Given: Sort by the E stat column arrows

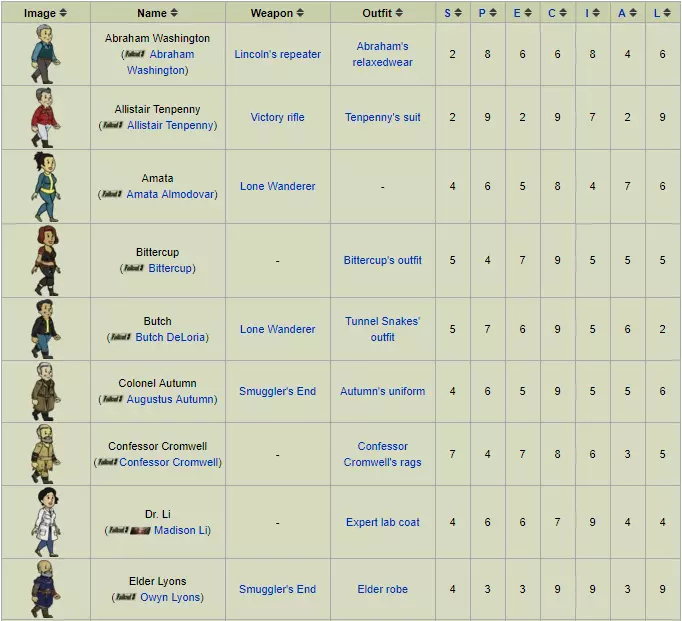Looking at the screenshot, I should pyautogui.click(x=528, y=13).
